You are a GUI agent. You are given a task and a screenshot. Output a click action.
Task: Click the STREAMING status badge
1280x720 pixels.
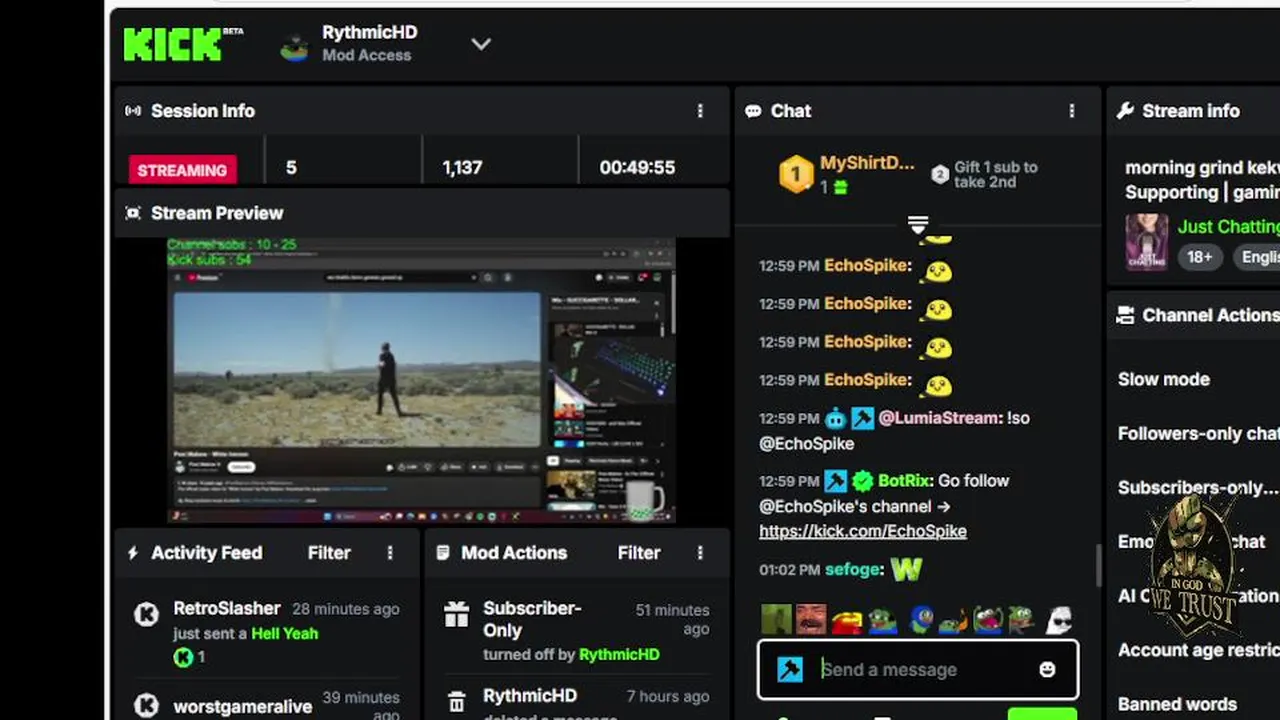coord(182,170)
